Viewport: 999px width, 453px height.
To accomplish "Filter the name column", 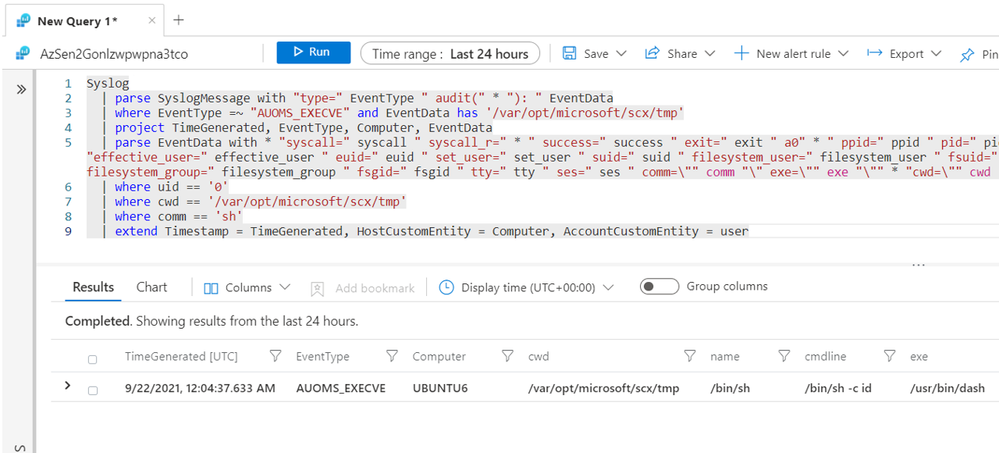I will 784,356.
